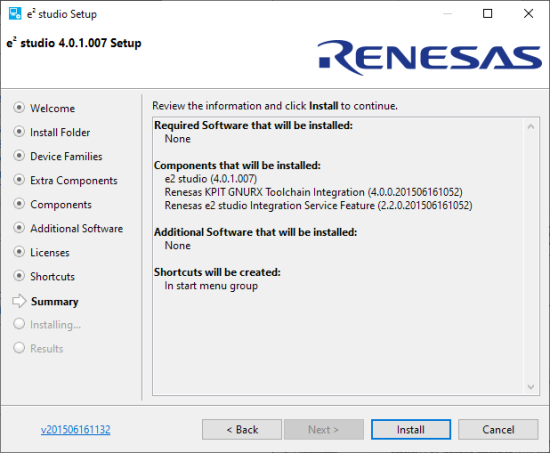Click the 'Required Software that will be installed' heading
The height and width of the screenshot is (453, 550).
coord(253,125)
